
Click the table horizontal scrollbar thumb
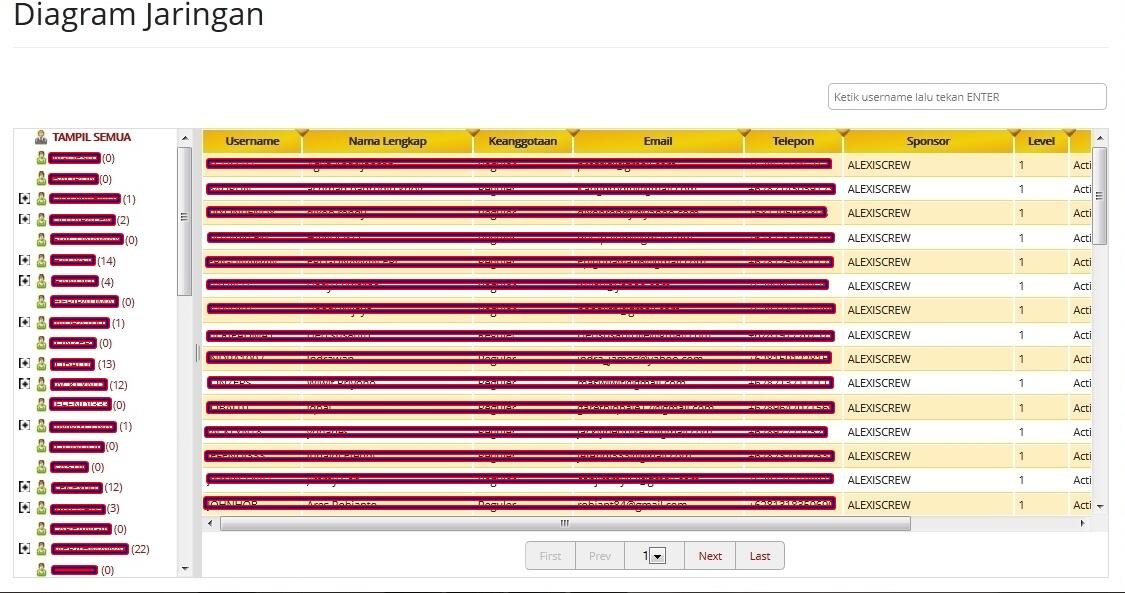565,523
